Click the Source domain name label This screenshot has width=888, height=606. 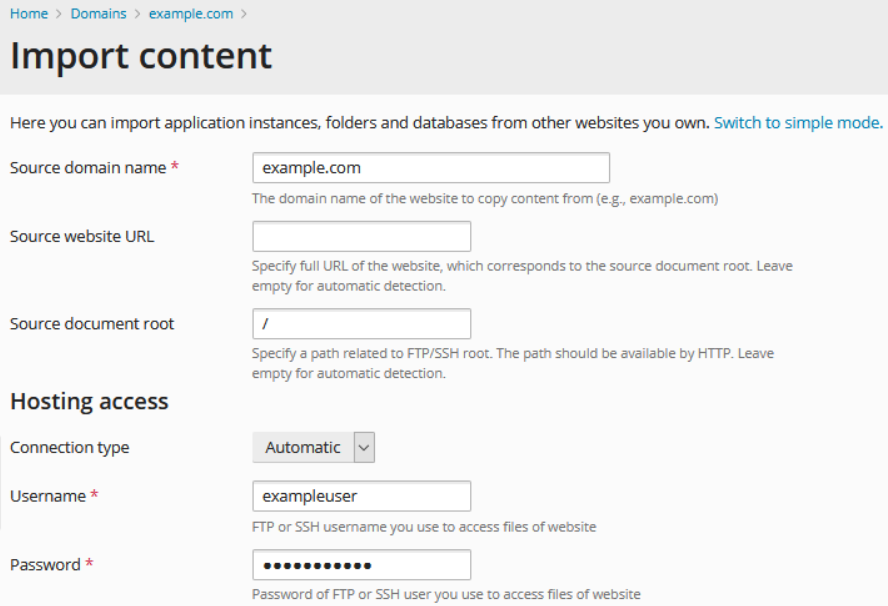(88, 168)
